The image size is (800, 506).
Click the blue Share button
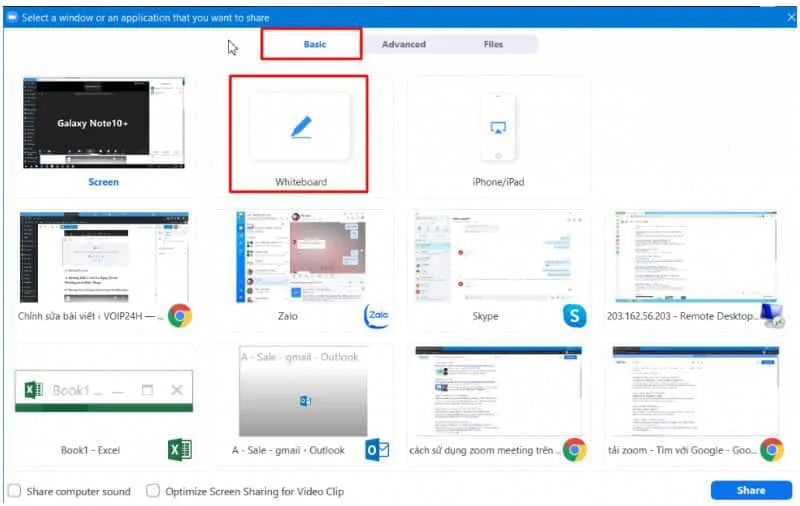coord(751,490)
